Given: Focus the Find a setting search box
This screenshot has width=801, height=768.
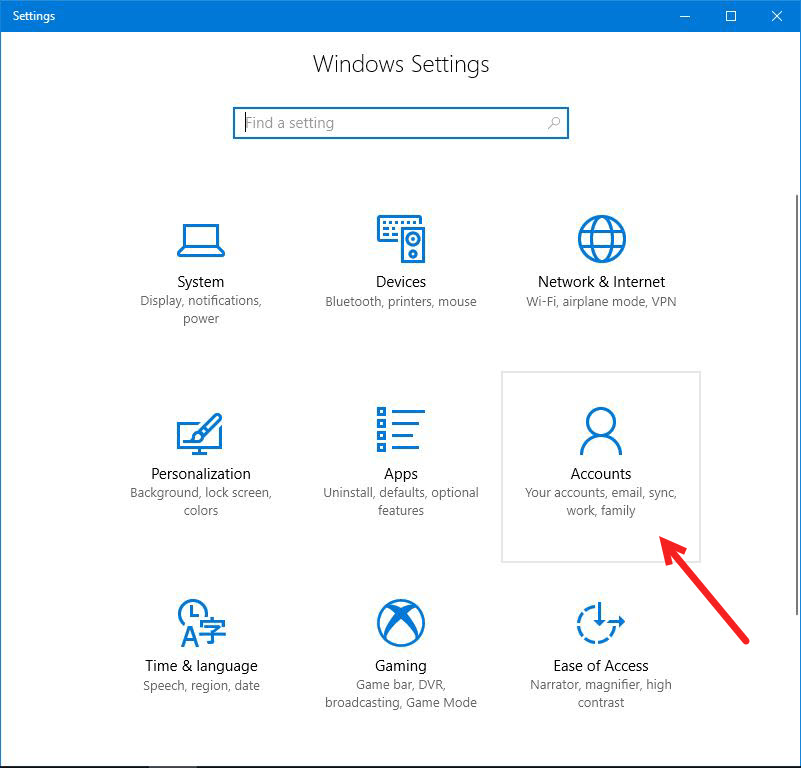Looking at the screenshot, I should click(x=401, y=123).
